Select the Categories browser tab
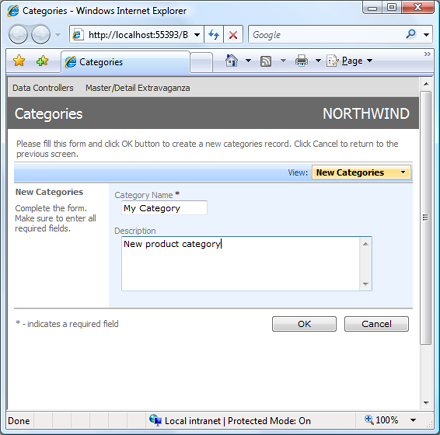 click(125, 62)
